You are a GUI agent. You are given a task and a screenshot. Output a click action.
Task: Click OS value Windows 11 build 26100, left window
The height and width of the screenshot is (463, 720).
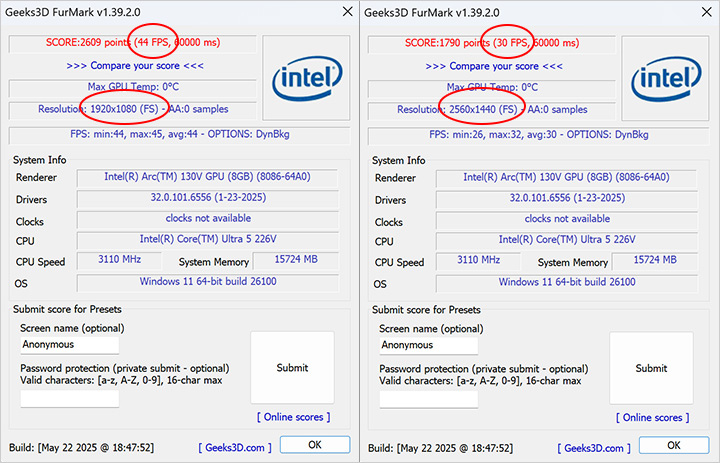pos(208,282)
